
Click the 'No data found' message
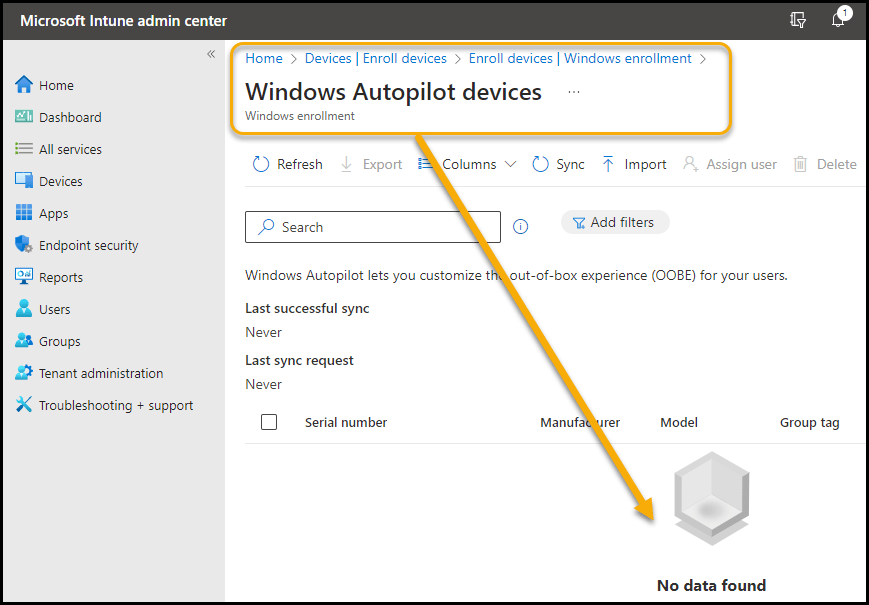tap(712, 585)
